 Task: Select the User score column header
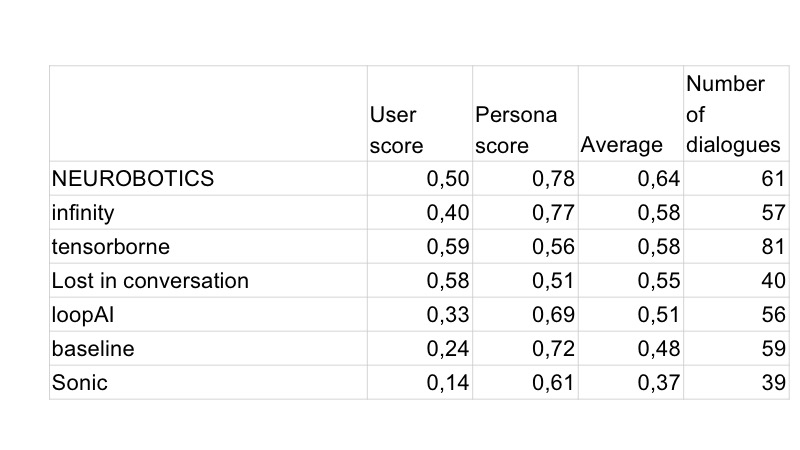pyautogui.click(x=397, y=130)
